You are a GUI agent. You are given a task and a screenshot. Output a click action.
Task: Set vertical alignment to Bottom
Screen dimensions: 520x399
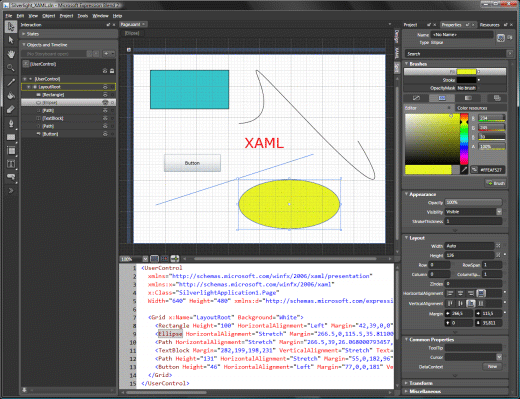(471, 303)
